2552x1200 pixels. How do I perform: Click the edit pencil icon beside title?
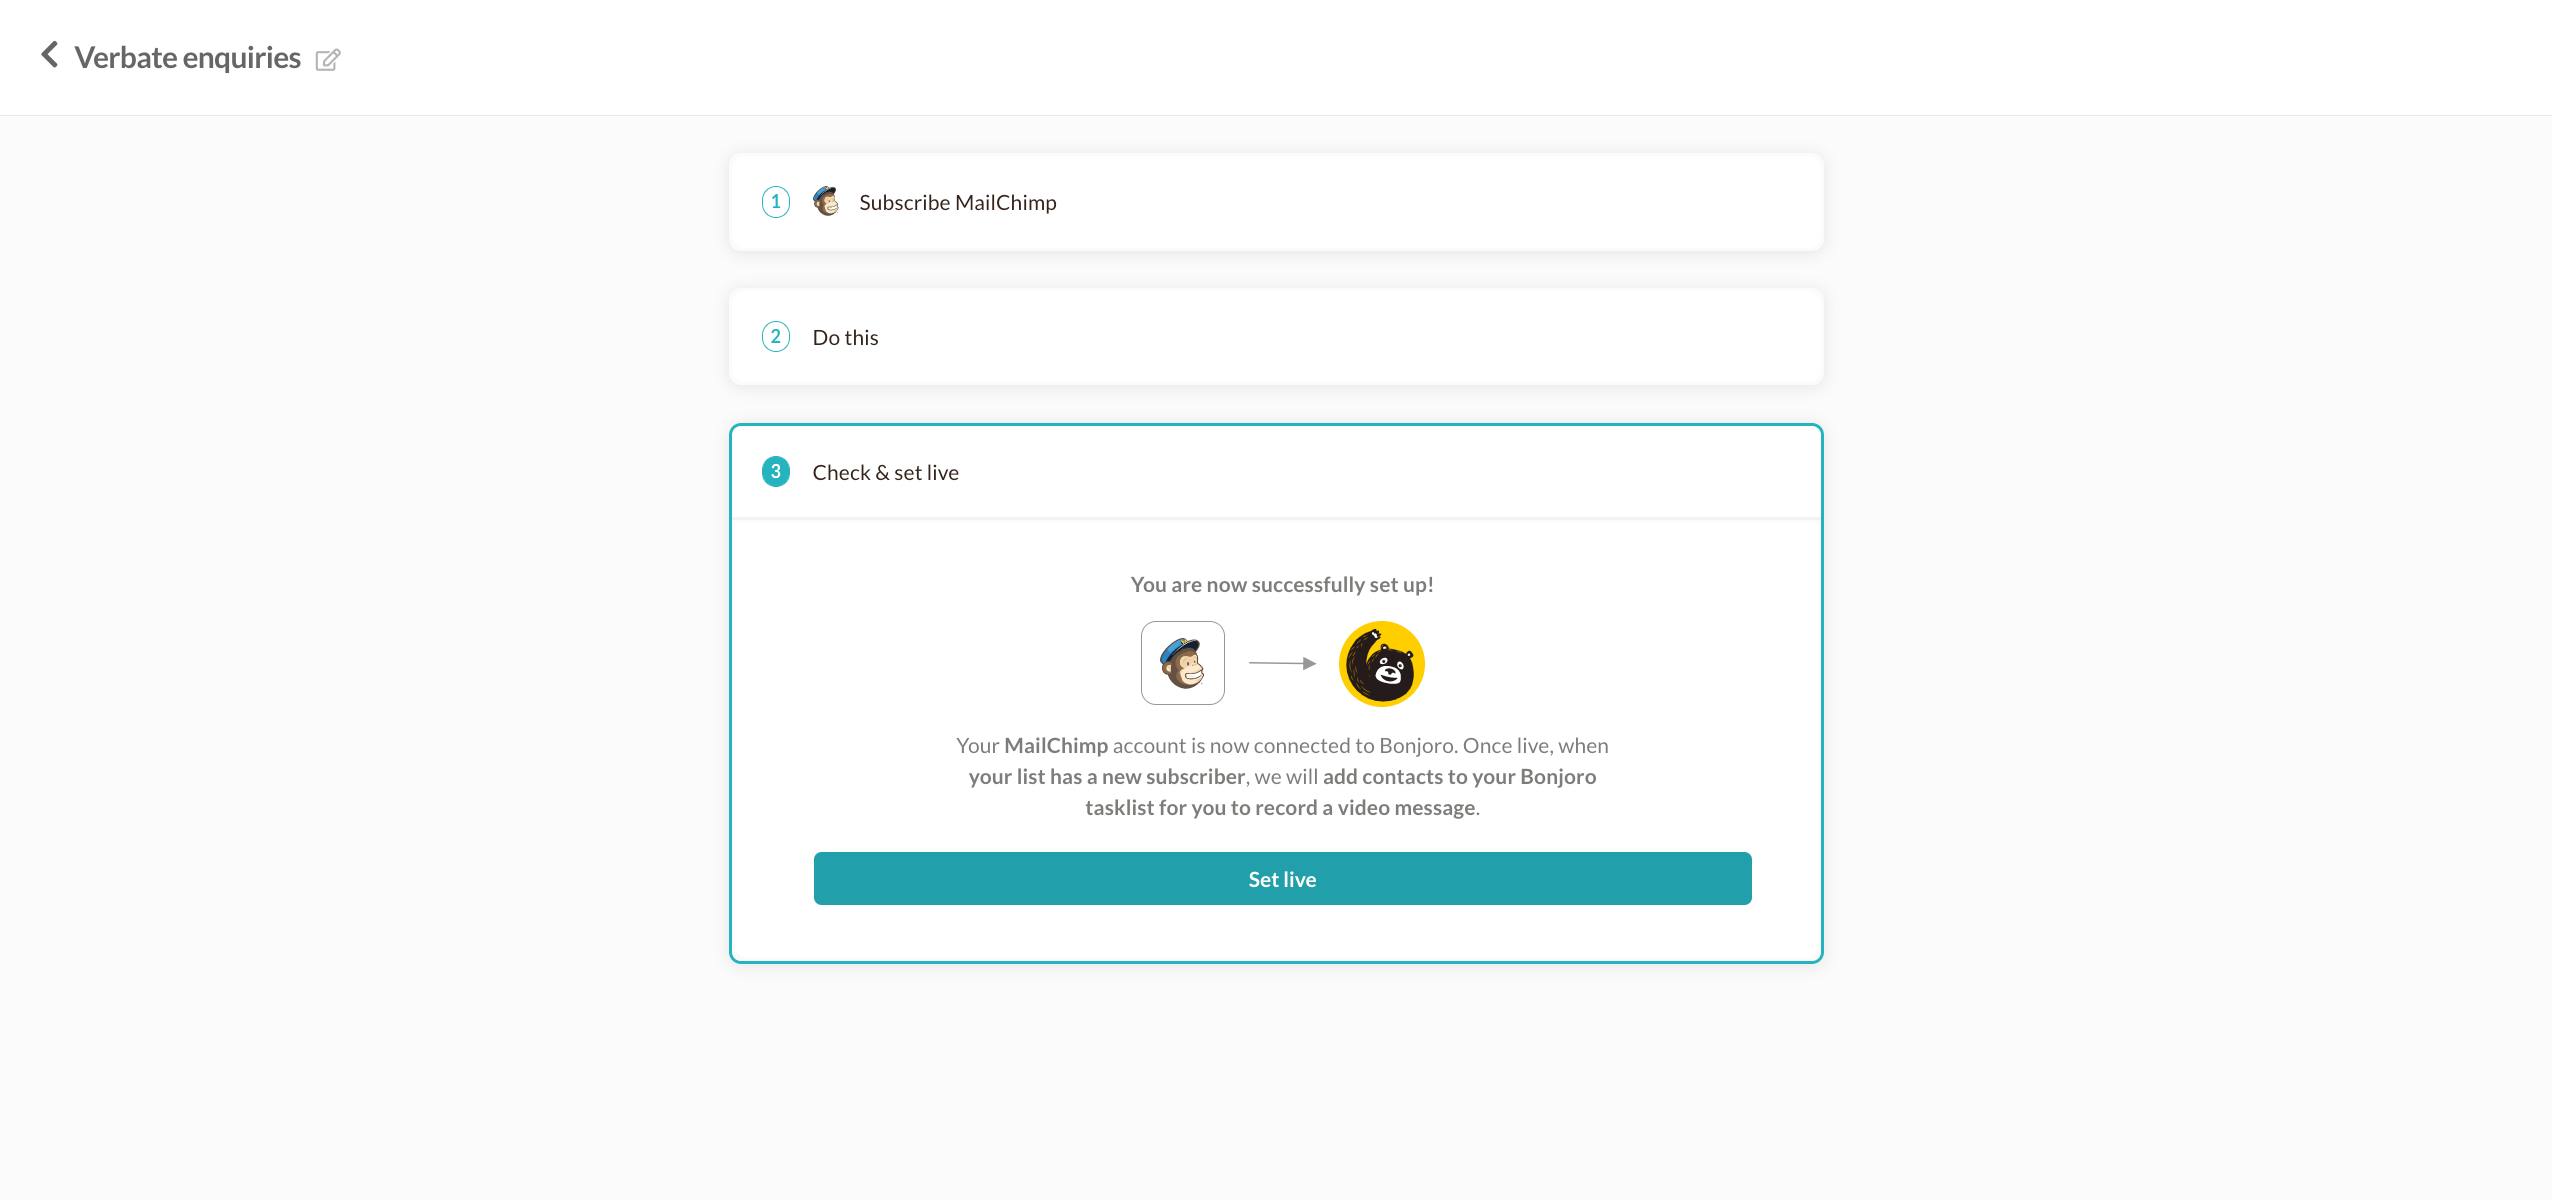coord(328,60)
